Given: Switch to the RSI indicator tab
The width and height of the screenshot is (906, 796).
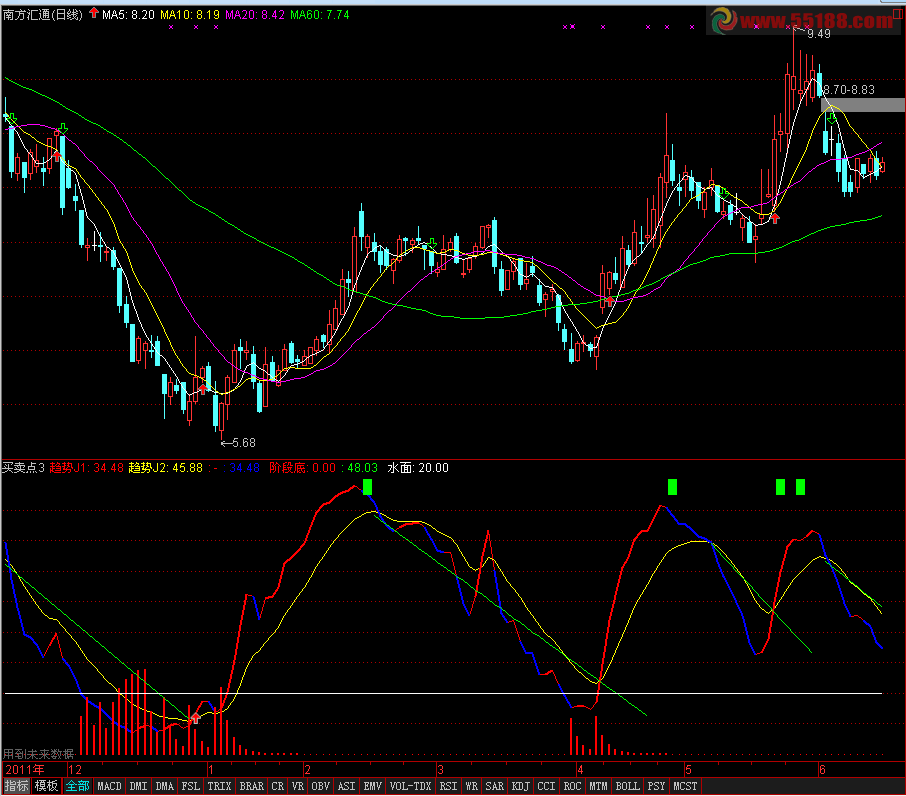Looking at the screenshot, I should [448, 786].
